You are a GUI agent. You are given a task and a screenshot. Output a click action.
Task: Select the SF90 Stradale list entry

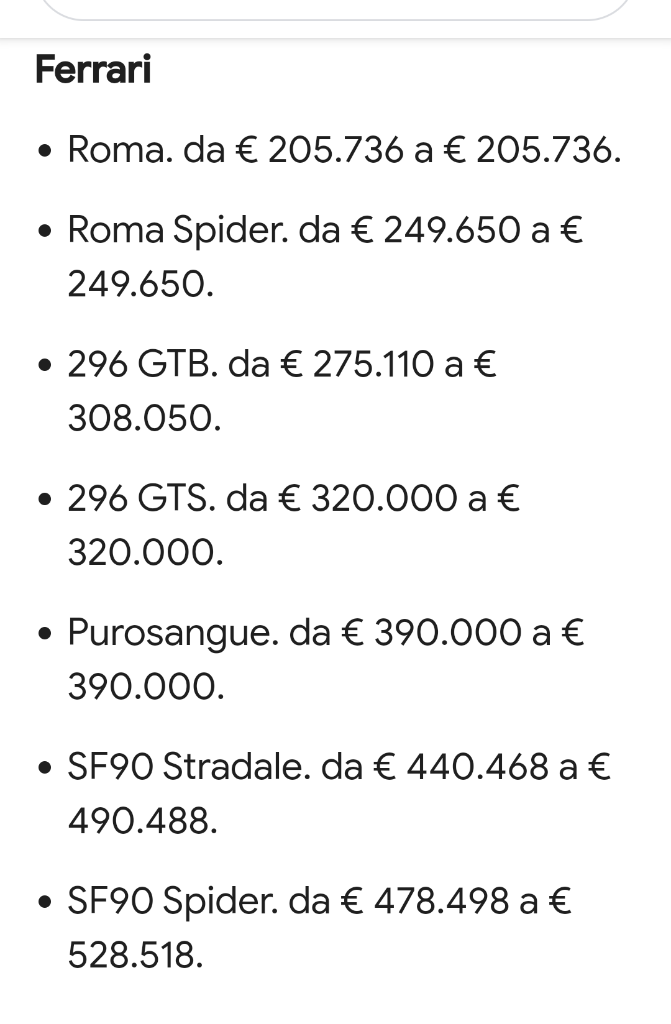339,793
